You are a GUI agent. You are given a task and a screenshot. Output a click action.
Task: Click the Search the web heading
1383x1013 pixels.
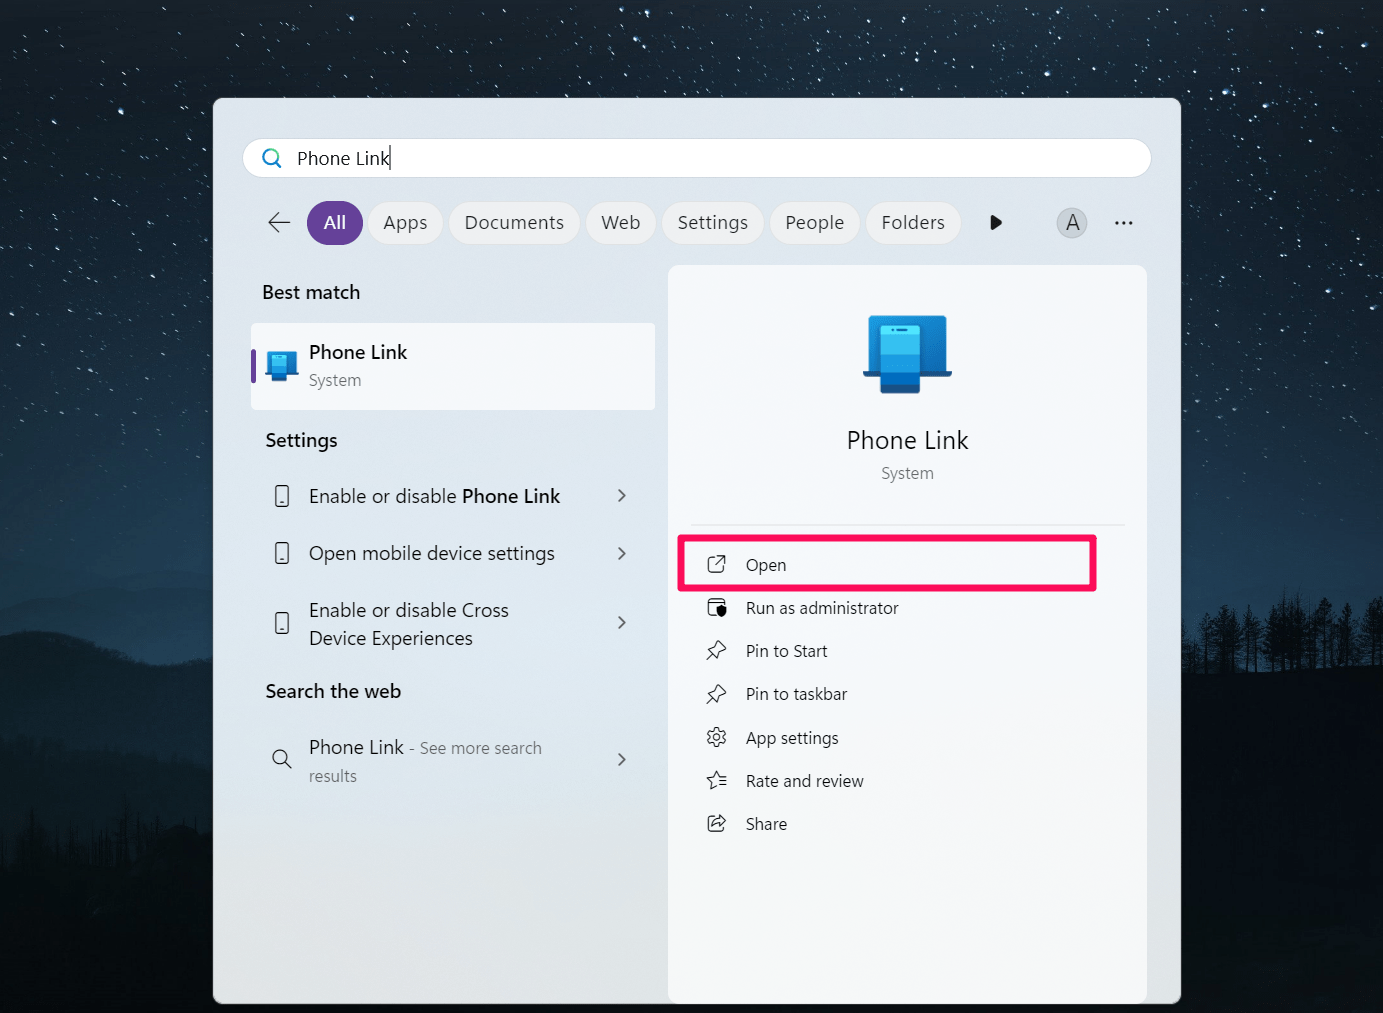click(x=333, y=691)
